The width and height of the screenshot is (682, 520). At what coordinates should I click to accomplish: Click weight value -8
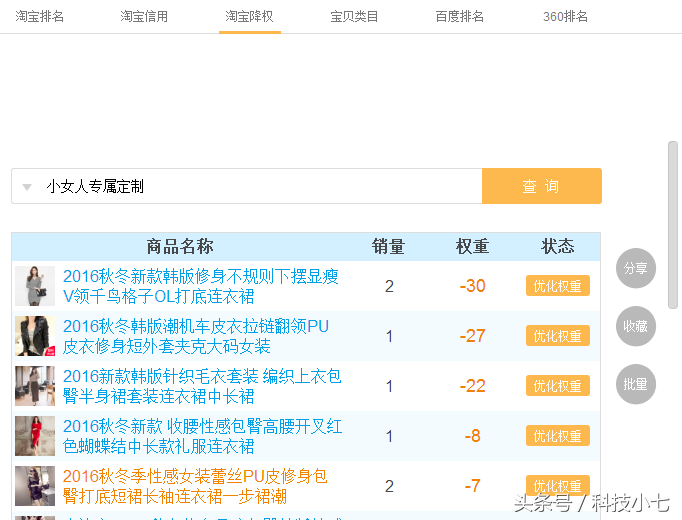coord(472,436)
